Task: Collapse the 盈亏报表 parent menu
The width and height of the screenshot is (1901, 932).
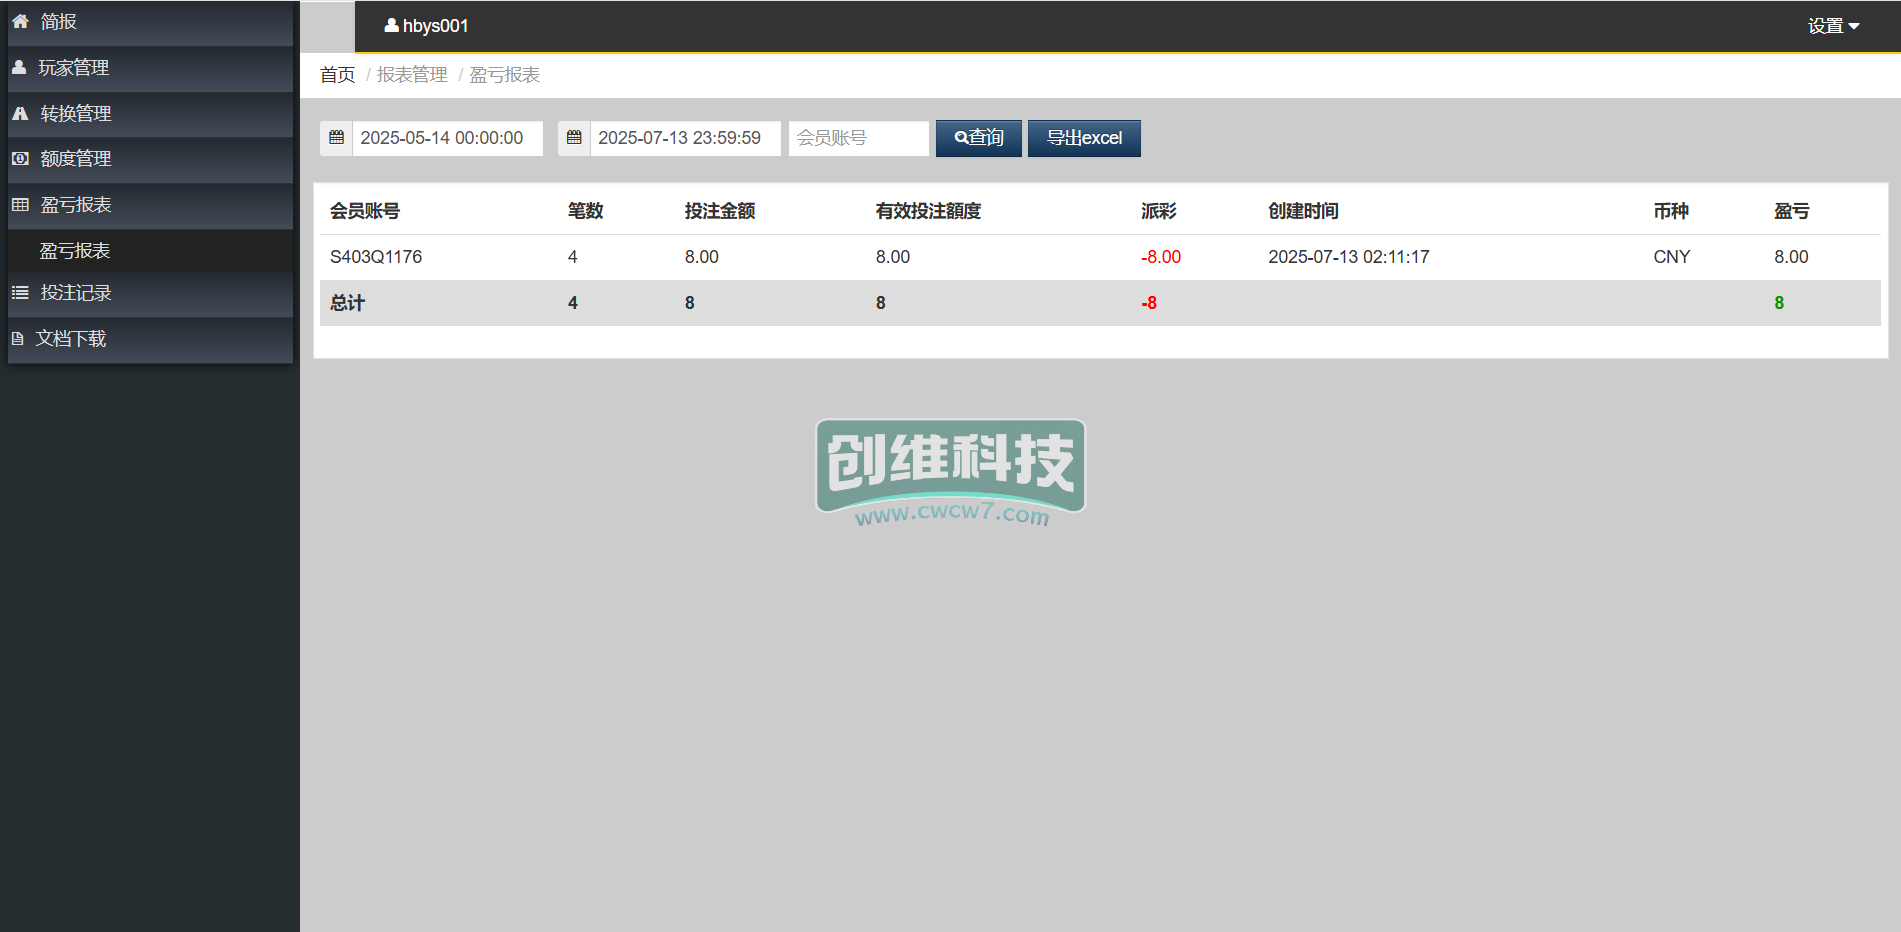Action: 150,205
